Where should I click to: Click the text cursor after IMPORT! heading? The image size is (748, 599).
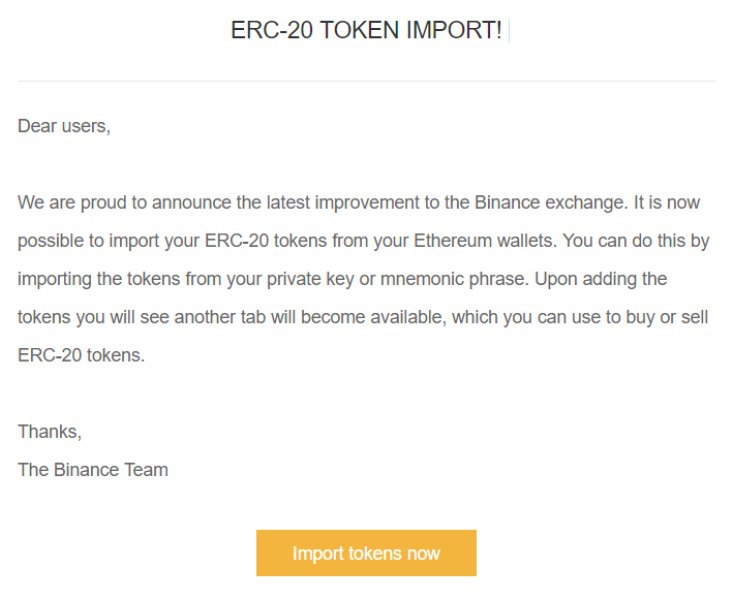[x=509, y=30]
